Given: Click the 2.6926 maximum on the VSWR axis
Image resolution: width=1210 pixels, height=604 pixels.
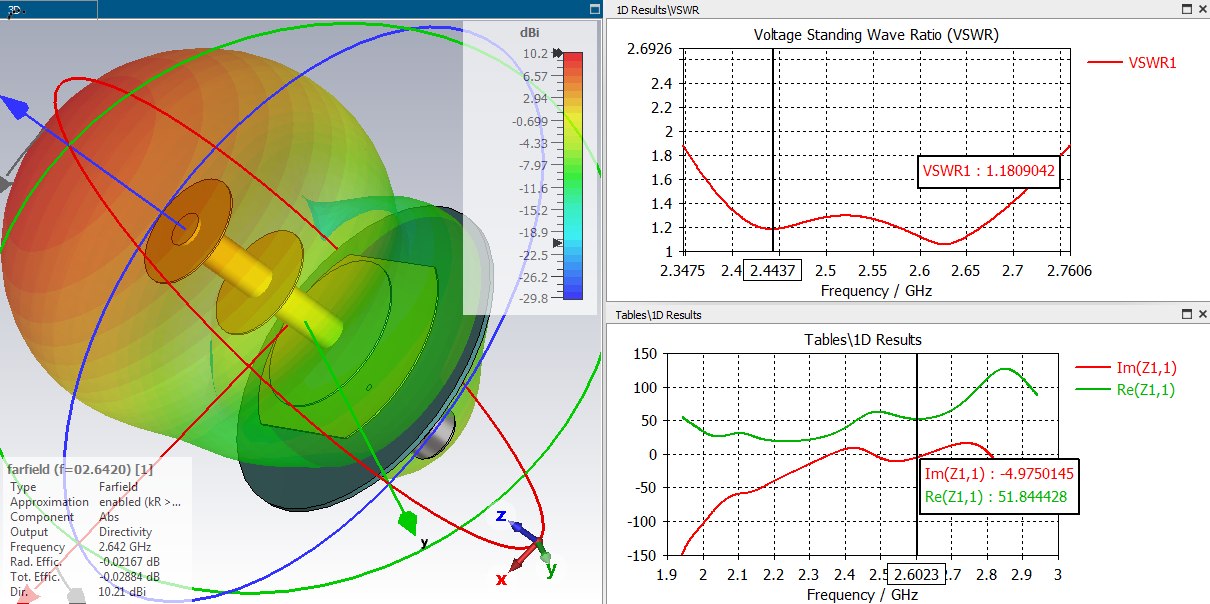Looking at the screenshot, I should (x=648, y=49).
